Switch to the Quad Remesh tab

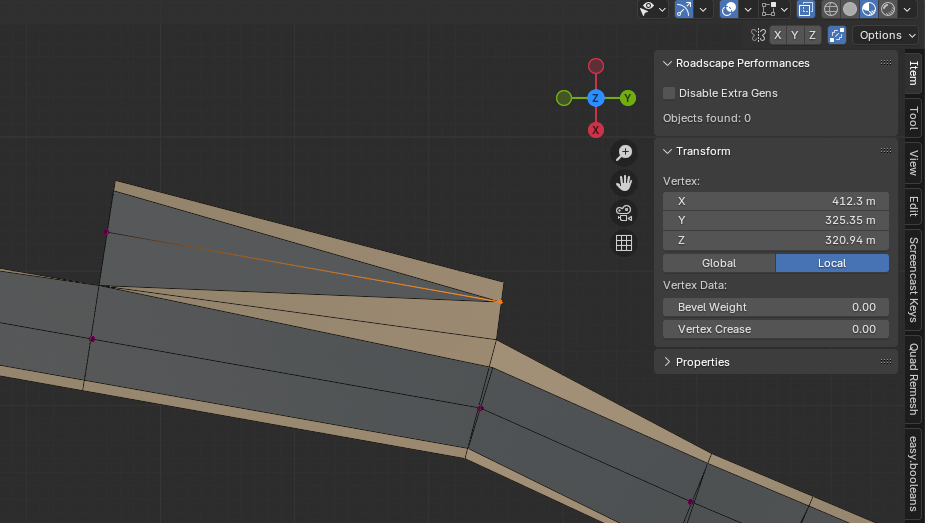tap(913, 379)
